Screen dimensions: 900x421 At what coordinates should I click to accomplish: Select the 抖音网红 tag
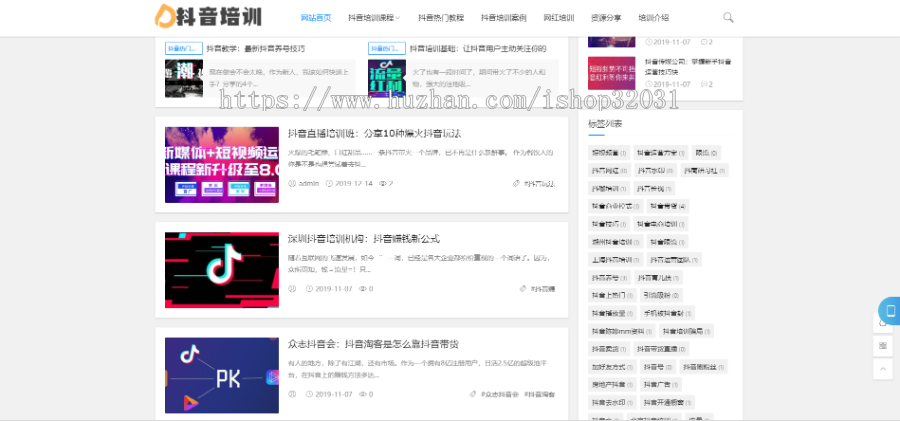(609, 171)
